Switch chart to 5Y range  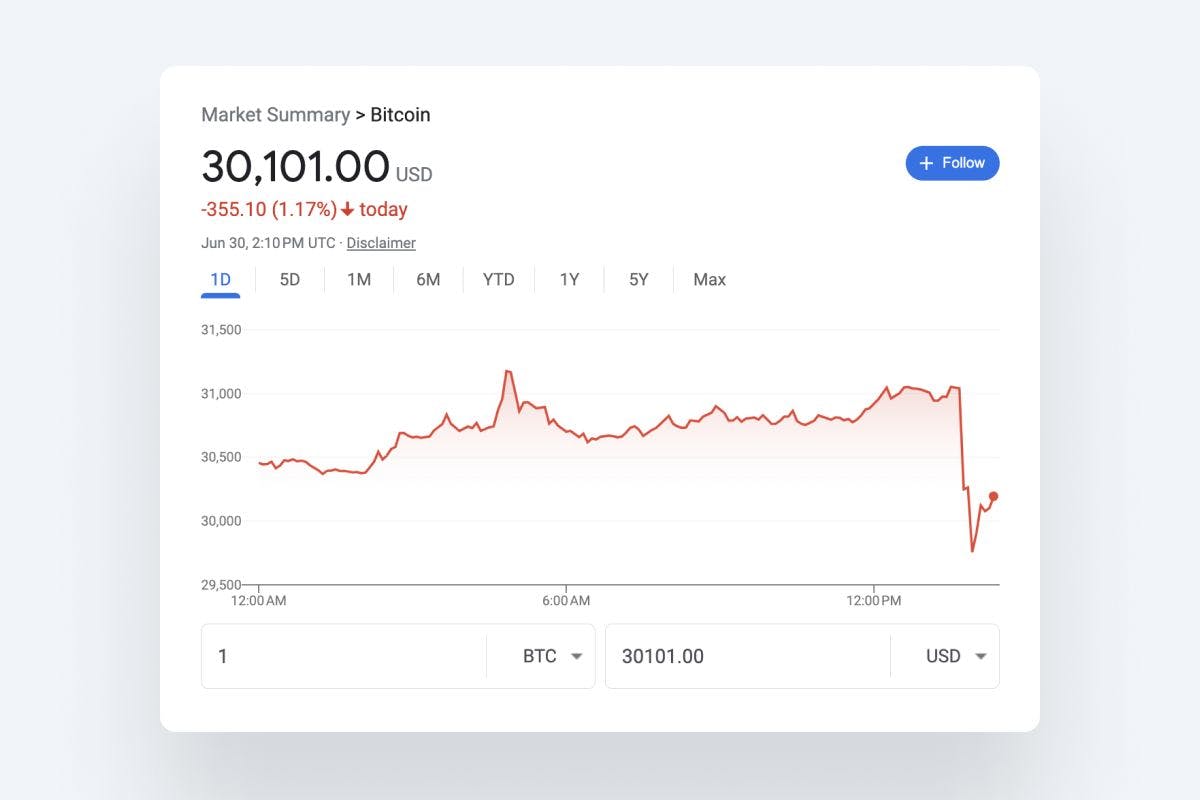click(x=639, y=280)
